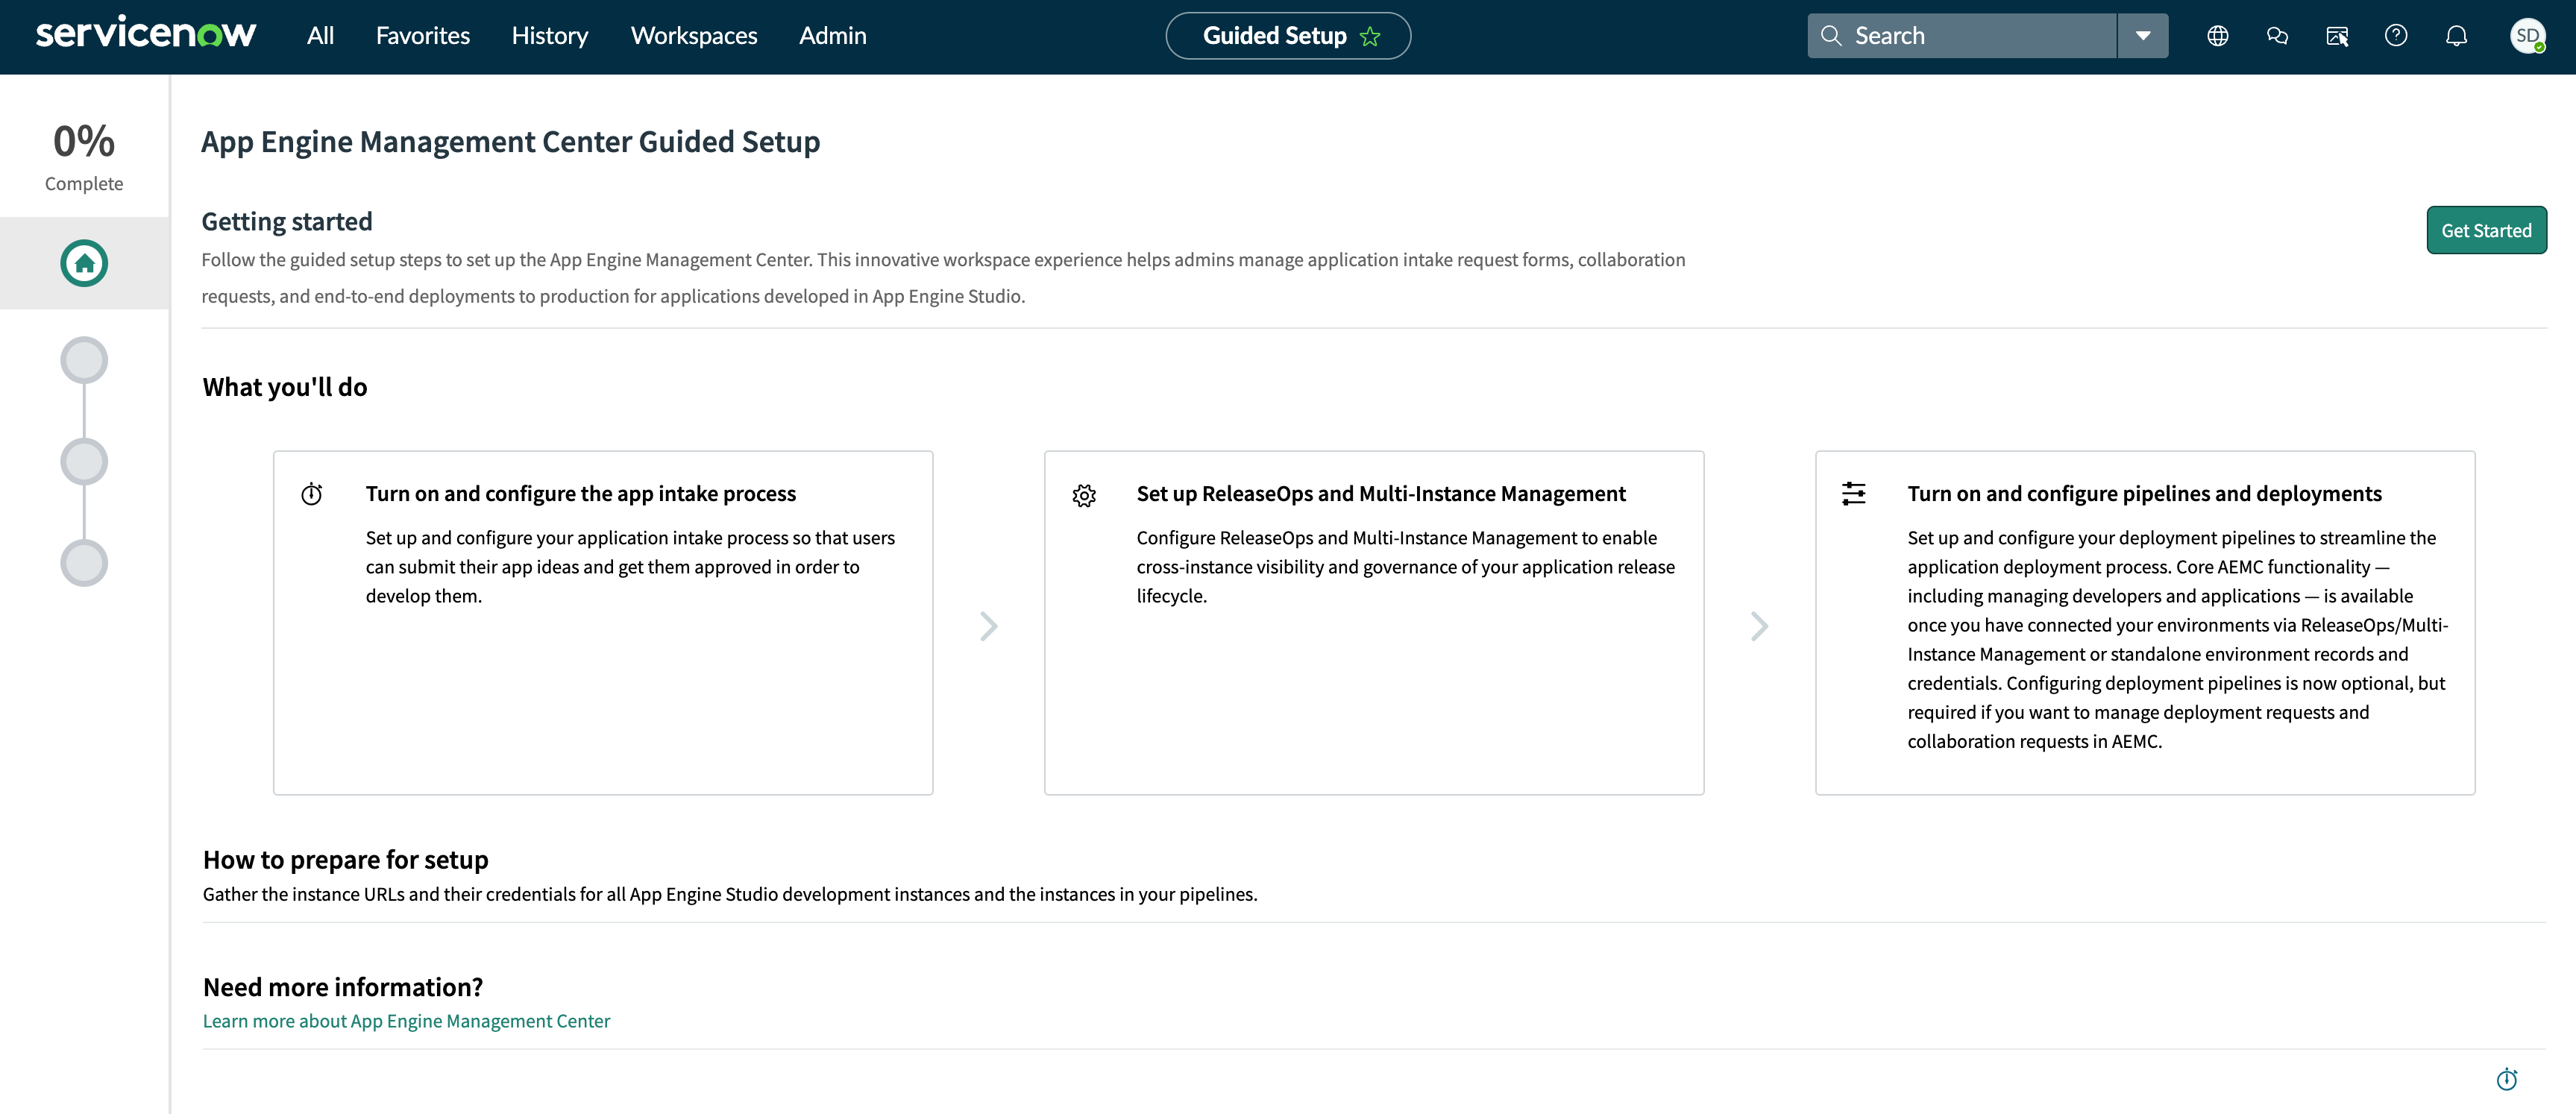Image resolution: width=2576 pixels, height=1114 pixels.
Task: Select the third gray step circle
Action: pyautogui.click(x=84, y=563)
